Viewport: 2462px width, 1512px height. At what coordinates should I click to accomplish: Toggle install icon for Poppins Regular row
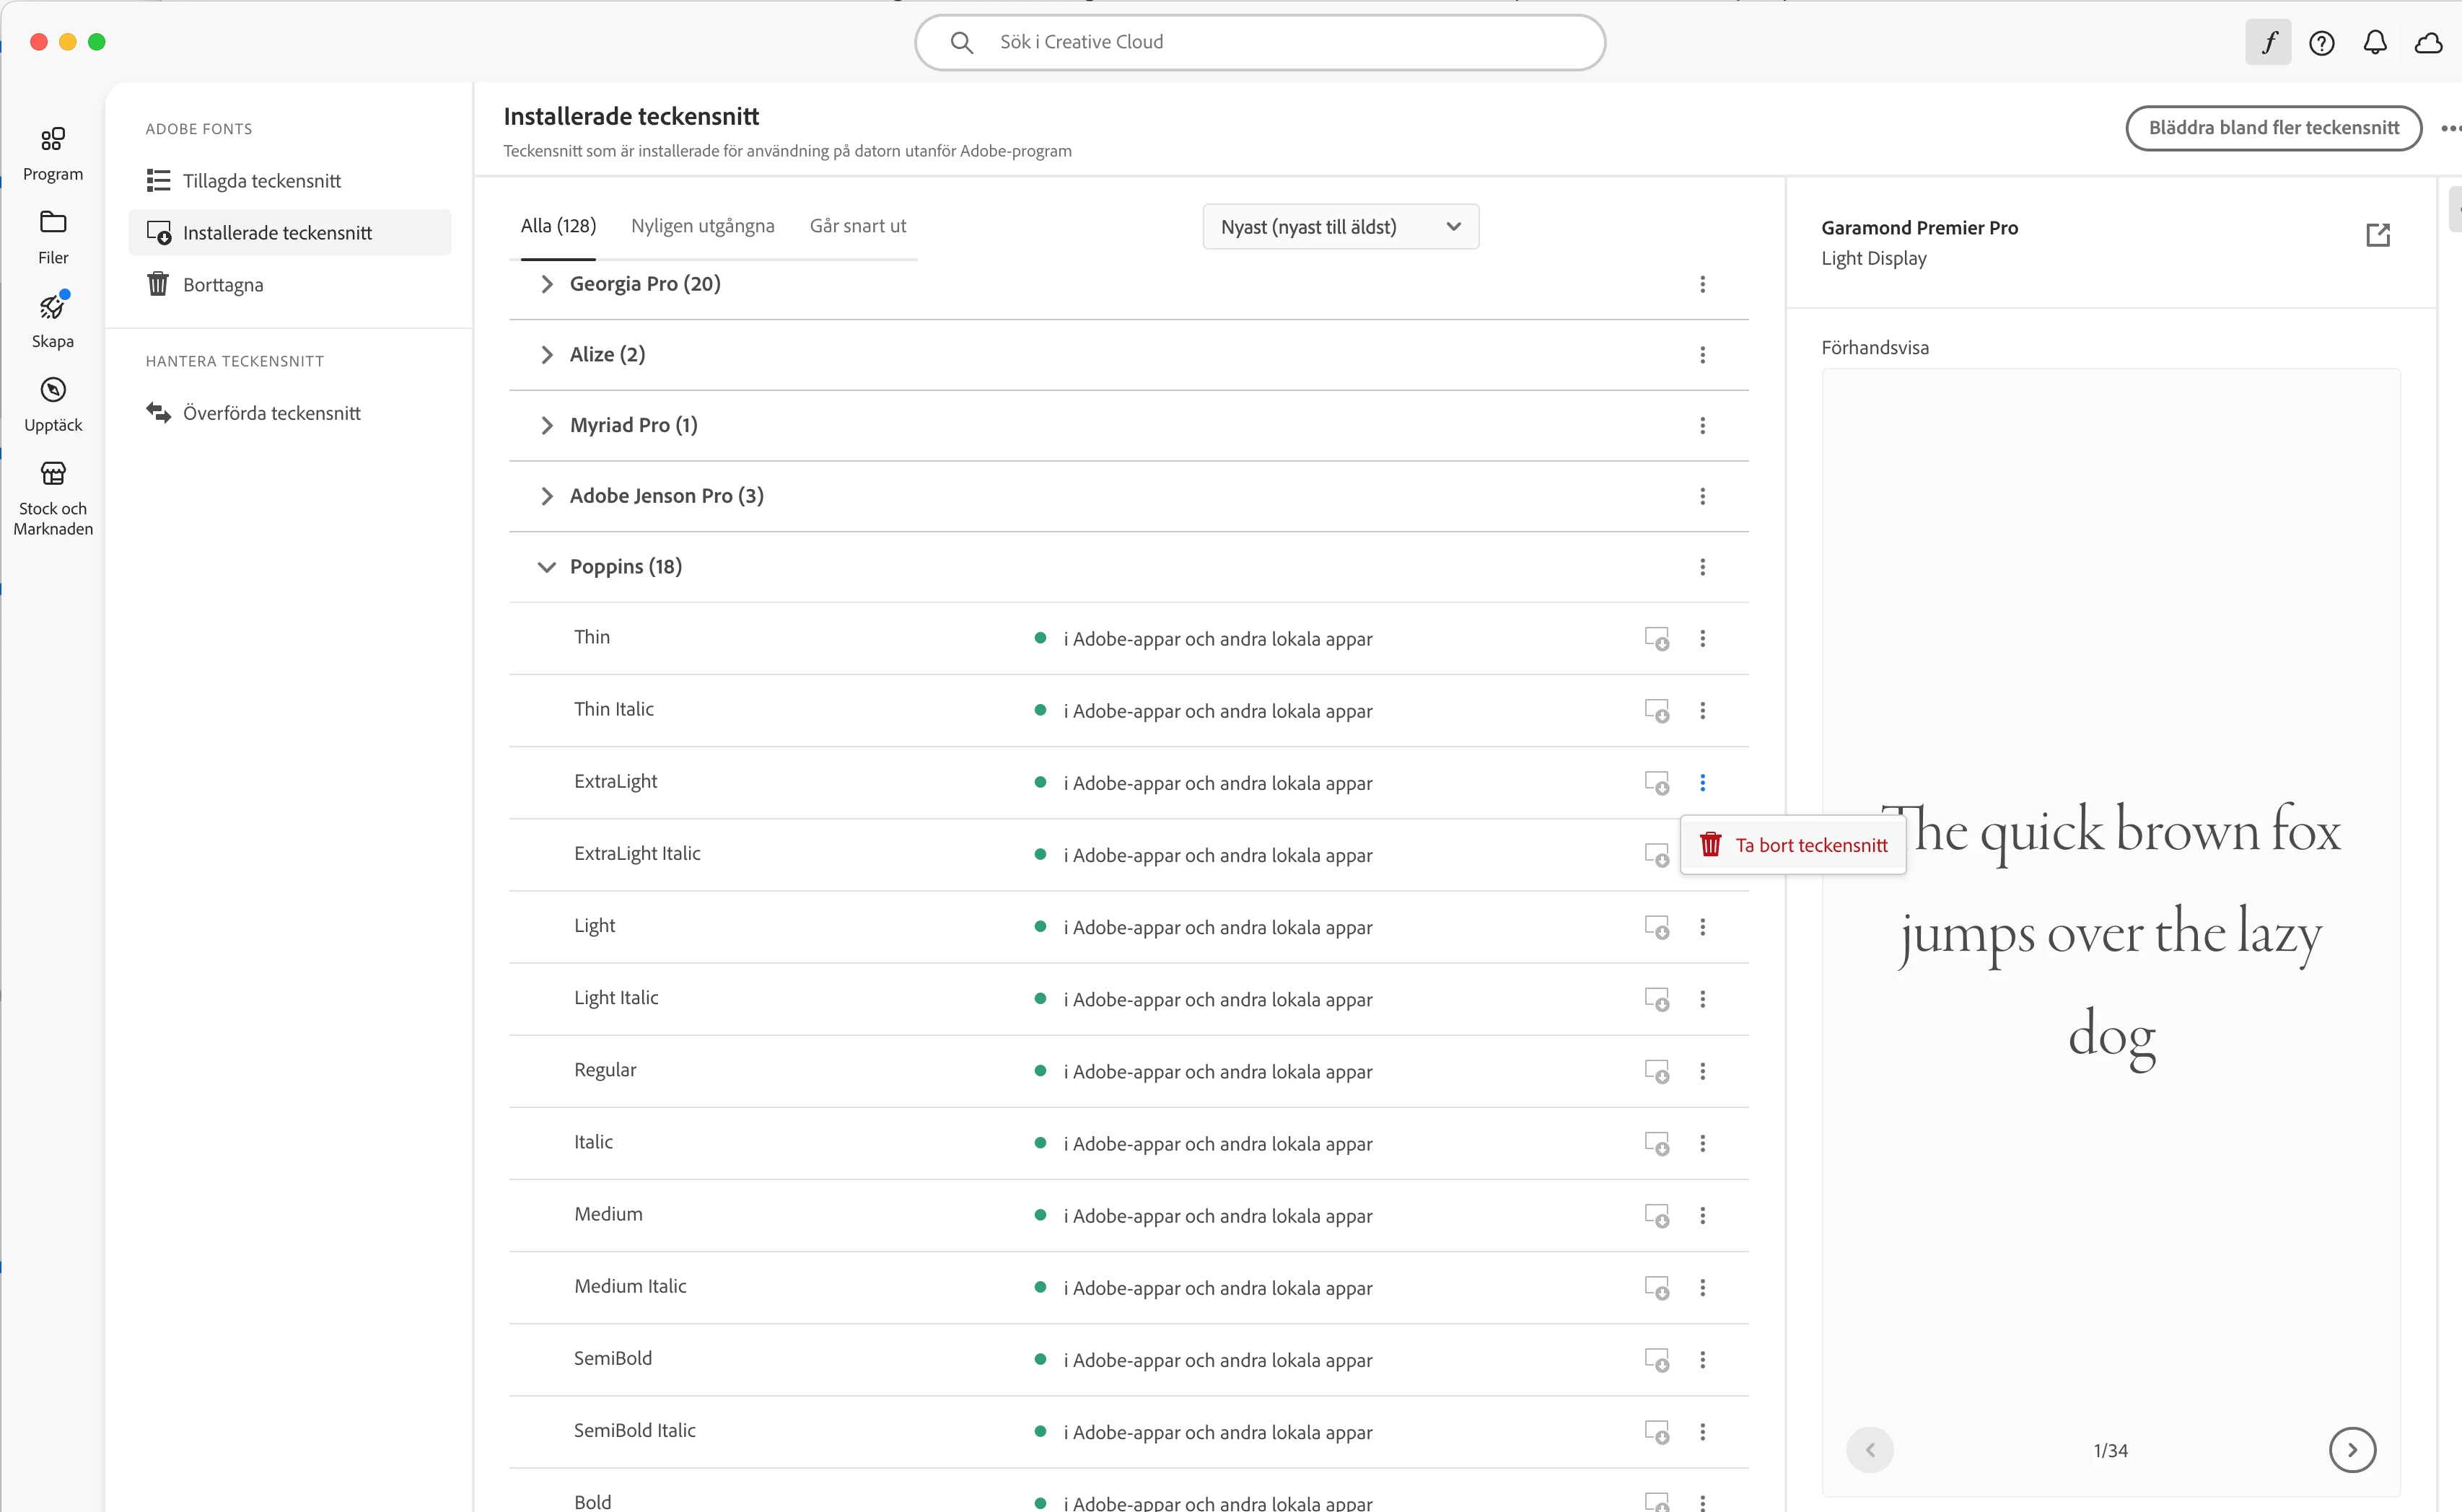(x=1656, y=1071)
